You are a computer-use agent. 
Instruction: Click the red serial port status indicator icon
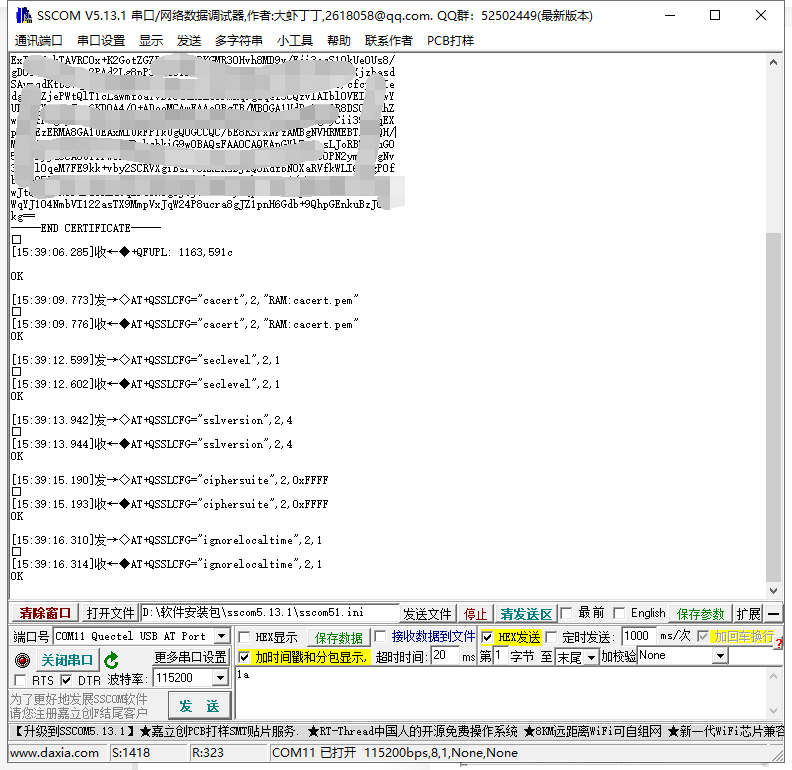[22, 660]
